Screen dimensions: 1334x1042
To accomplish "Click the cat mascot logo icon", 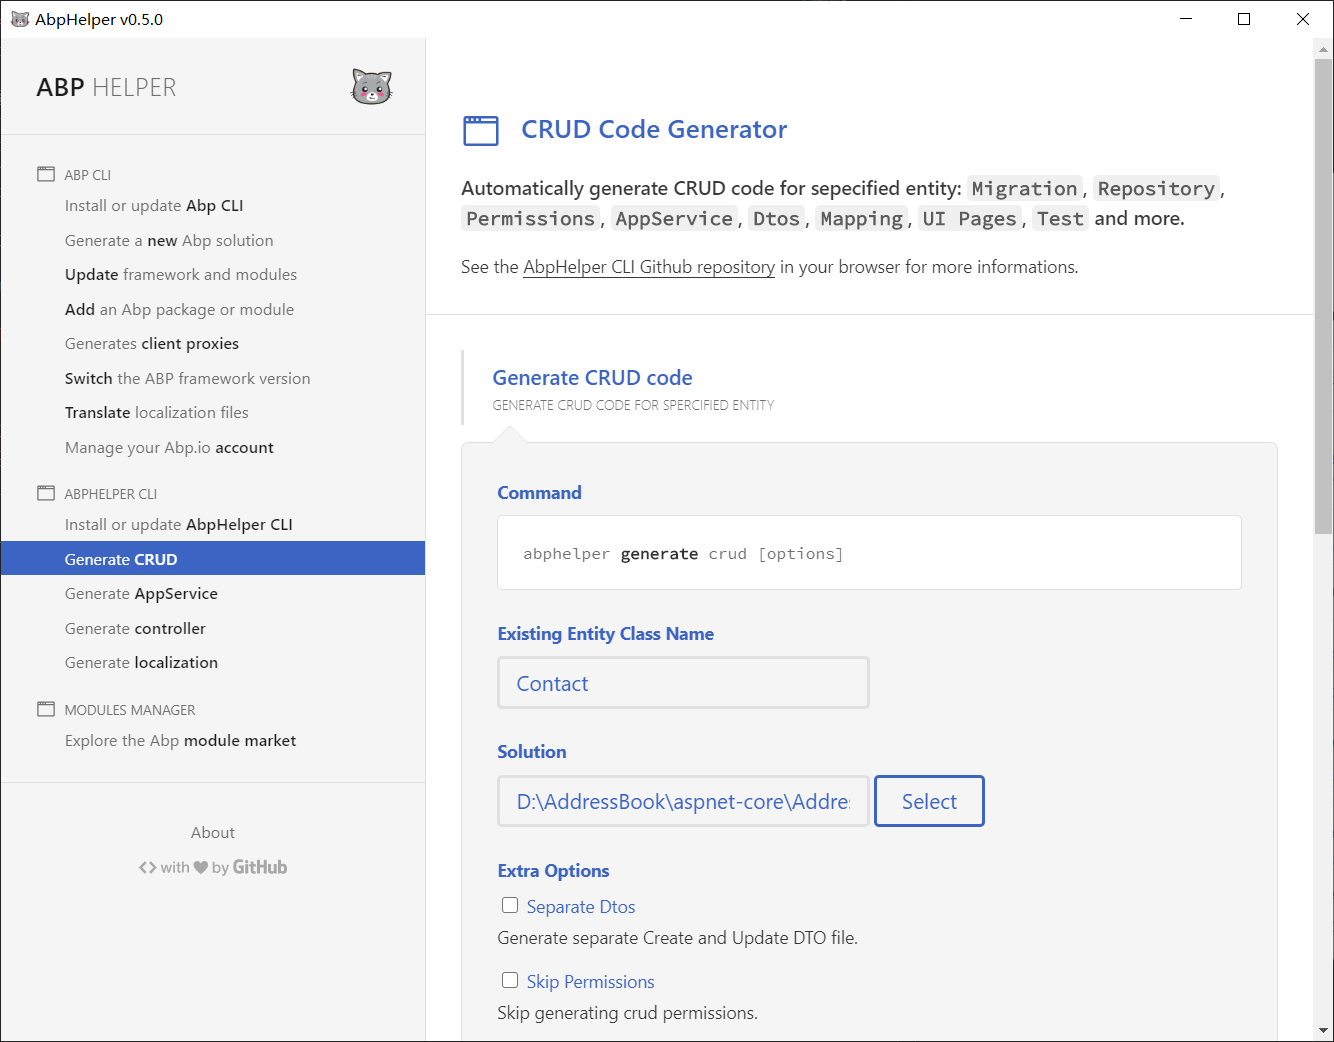I will (371, 87).
